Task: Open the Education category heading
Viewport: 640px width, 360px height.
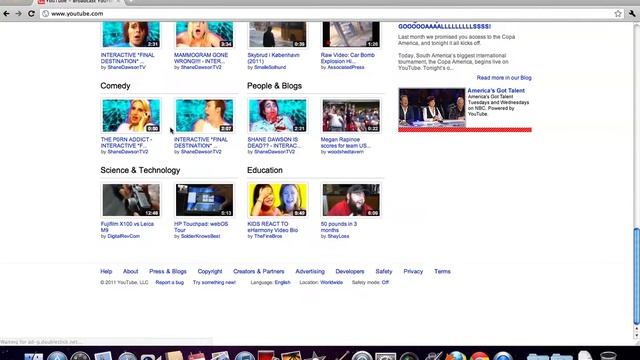Action: (264, 171)
